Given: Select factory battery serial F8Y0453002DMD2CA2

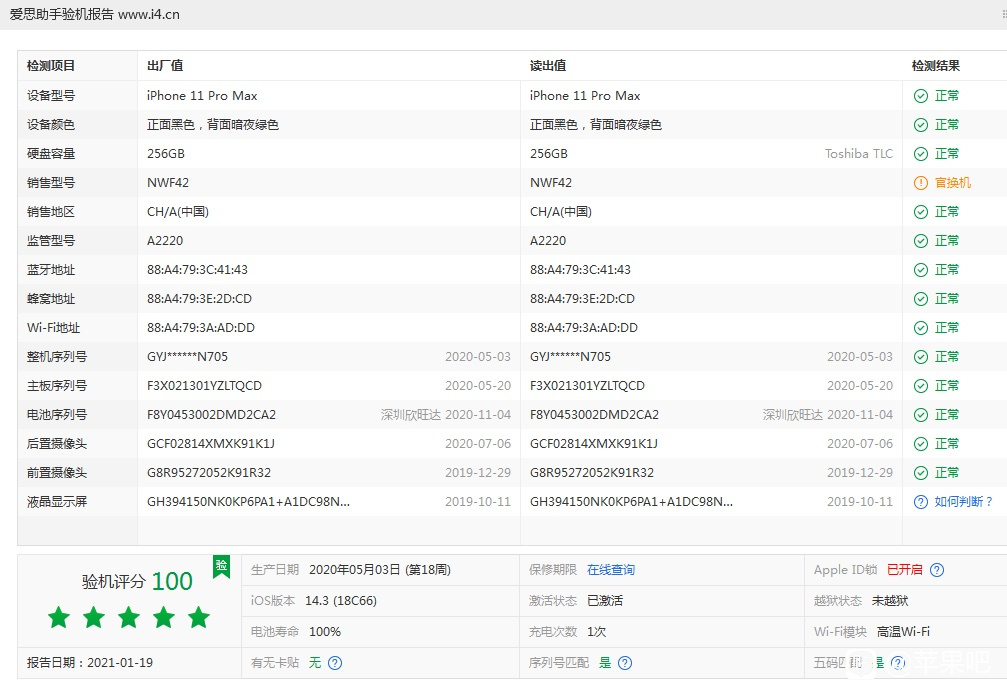Looking at the screenshot, I should 211,415.
